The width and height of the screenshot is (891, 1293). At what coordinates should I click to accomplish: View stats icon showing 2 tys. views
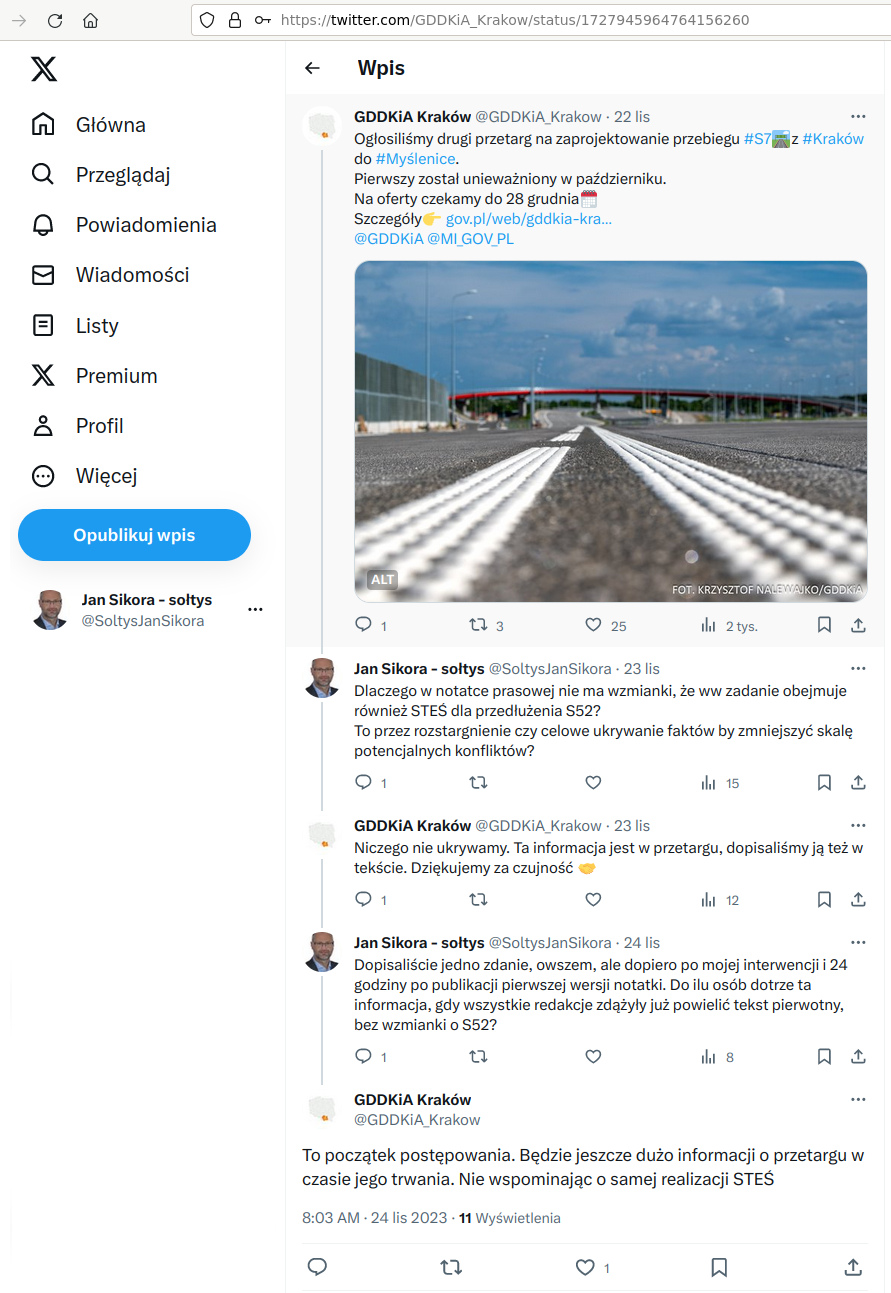(x=708, y=625)
